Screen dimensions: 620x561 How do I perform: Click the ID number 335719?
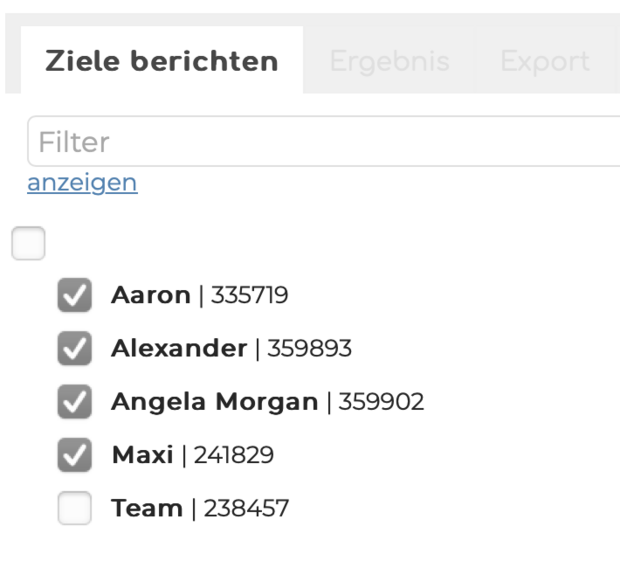pyautogui.click(x=249, y=295)
